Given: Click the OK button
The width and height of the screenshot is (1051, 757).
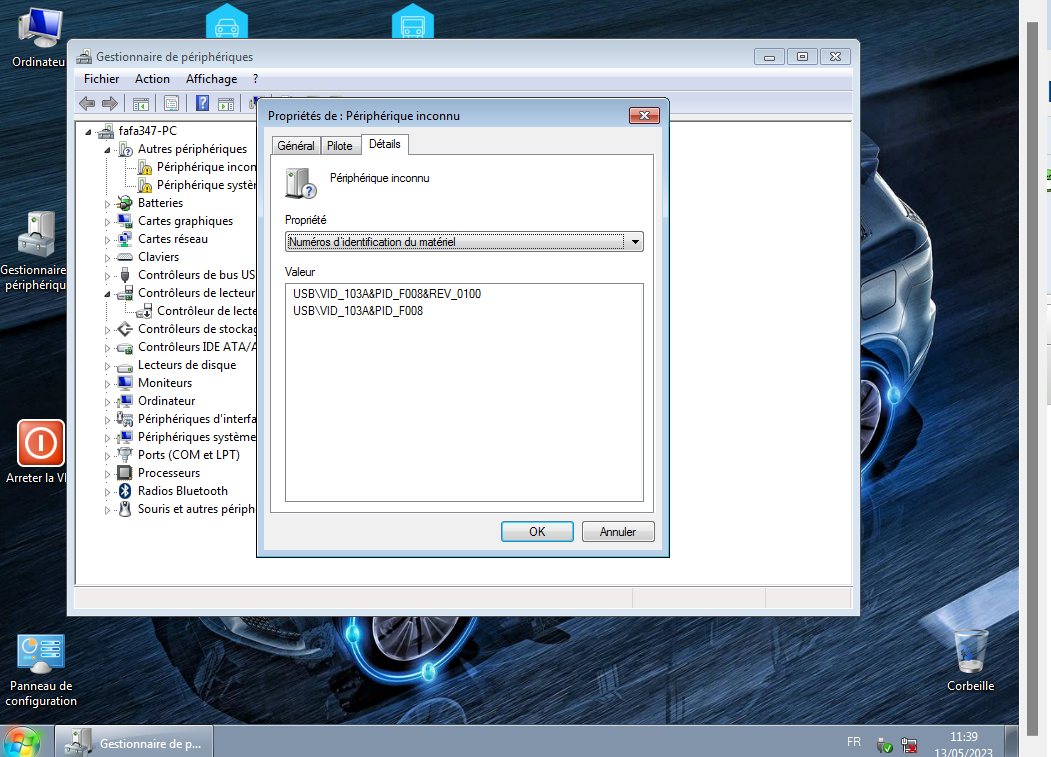Looking at the screenshot, I should [x=537, y=532].
